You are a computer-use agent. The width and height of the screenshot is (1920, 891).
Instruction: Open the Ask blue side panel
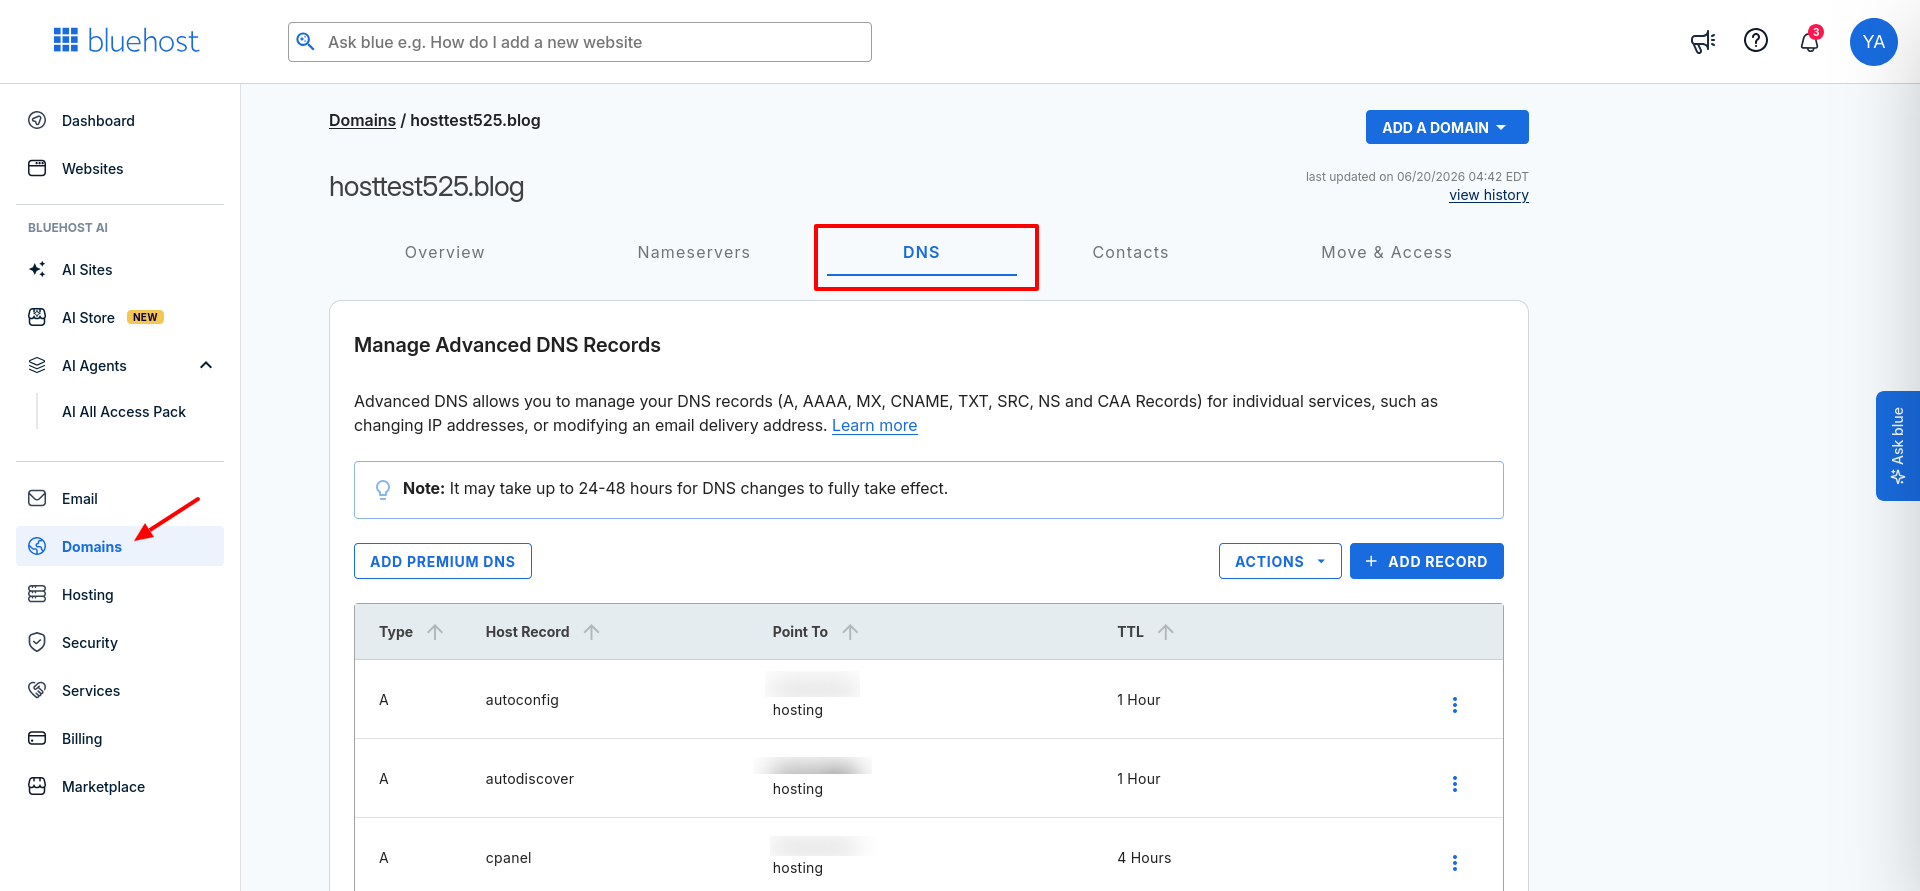click(x=1898, y=445)
